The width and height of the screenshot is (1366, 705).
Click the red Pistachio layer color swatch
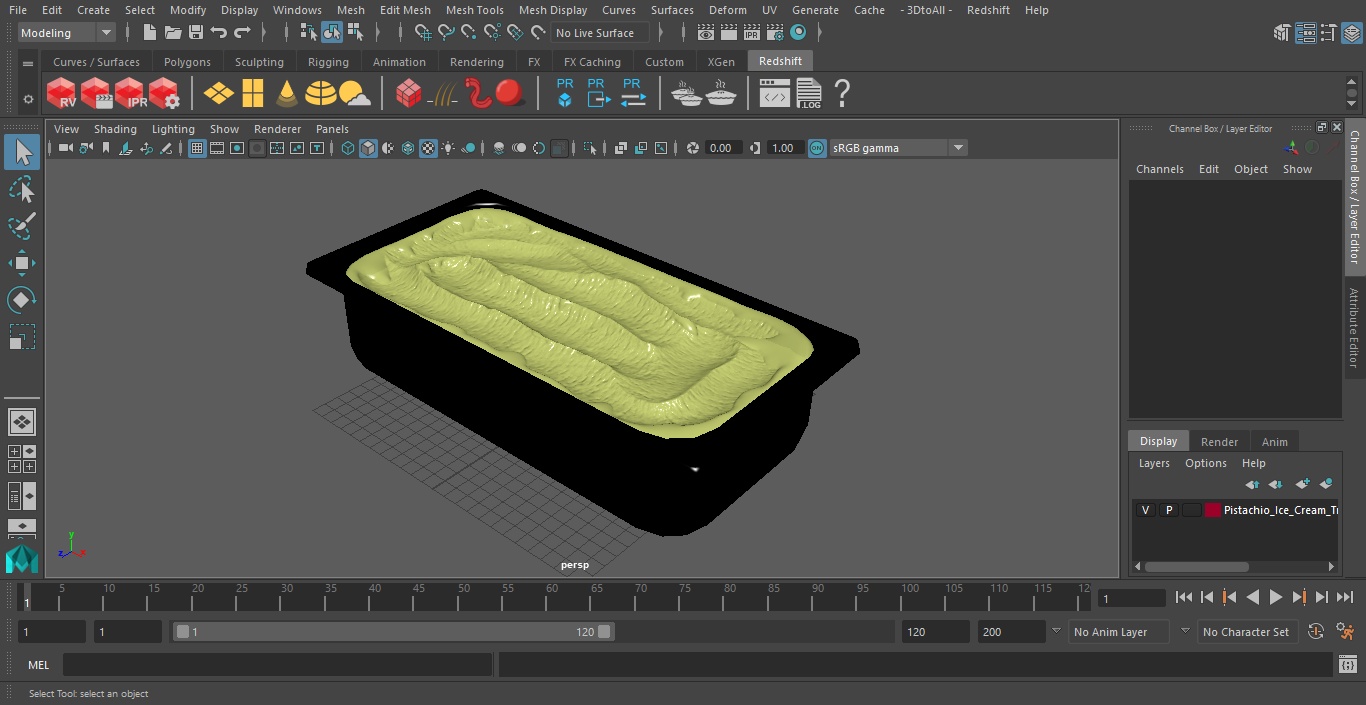1213,510
